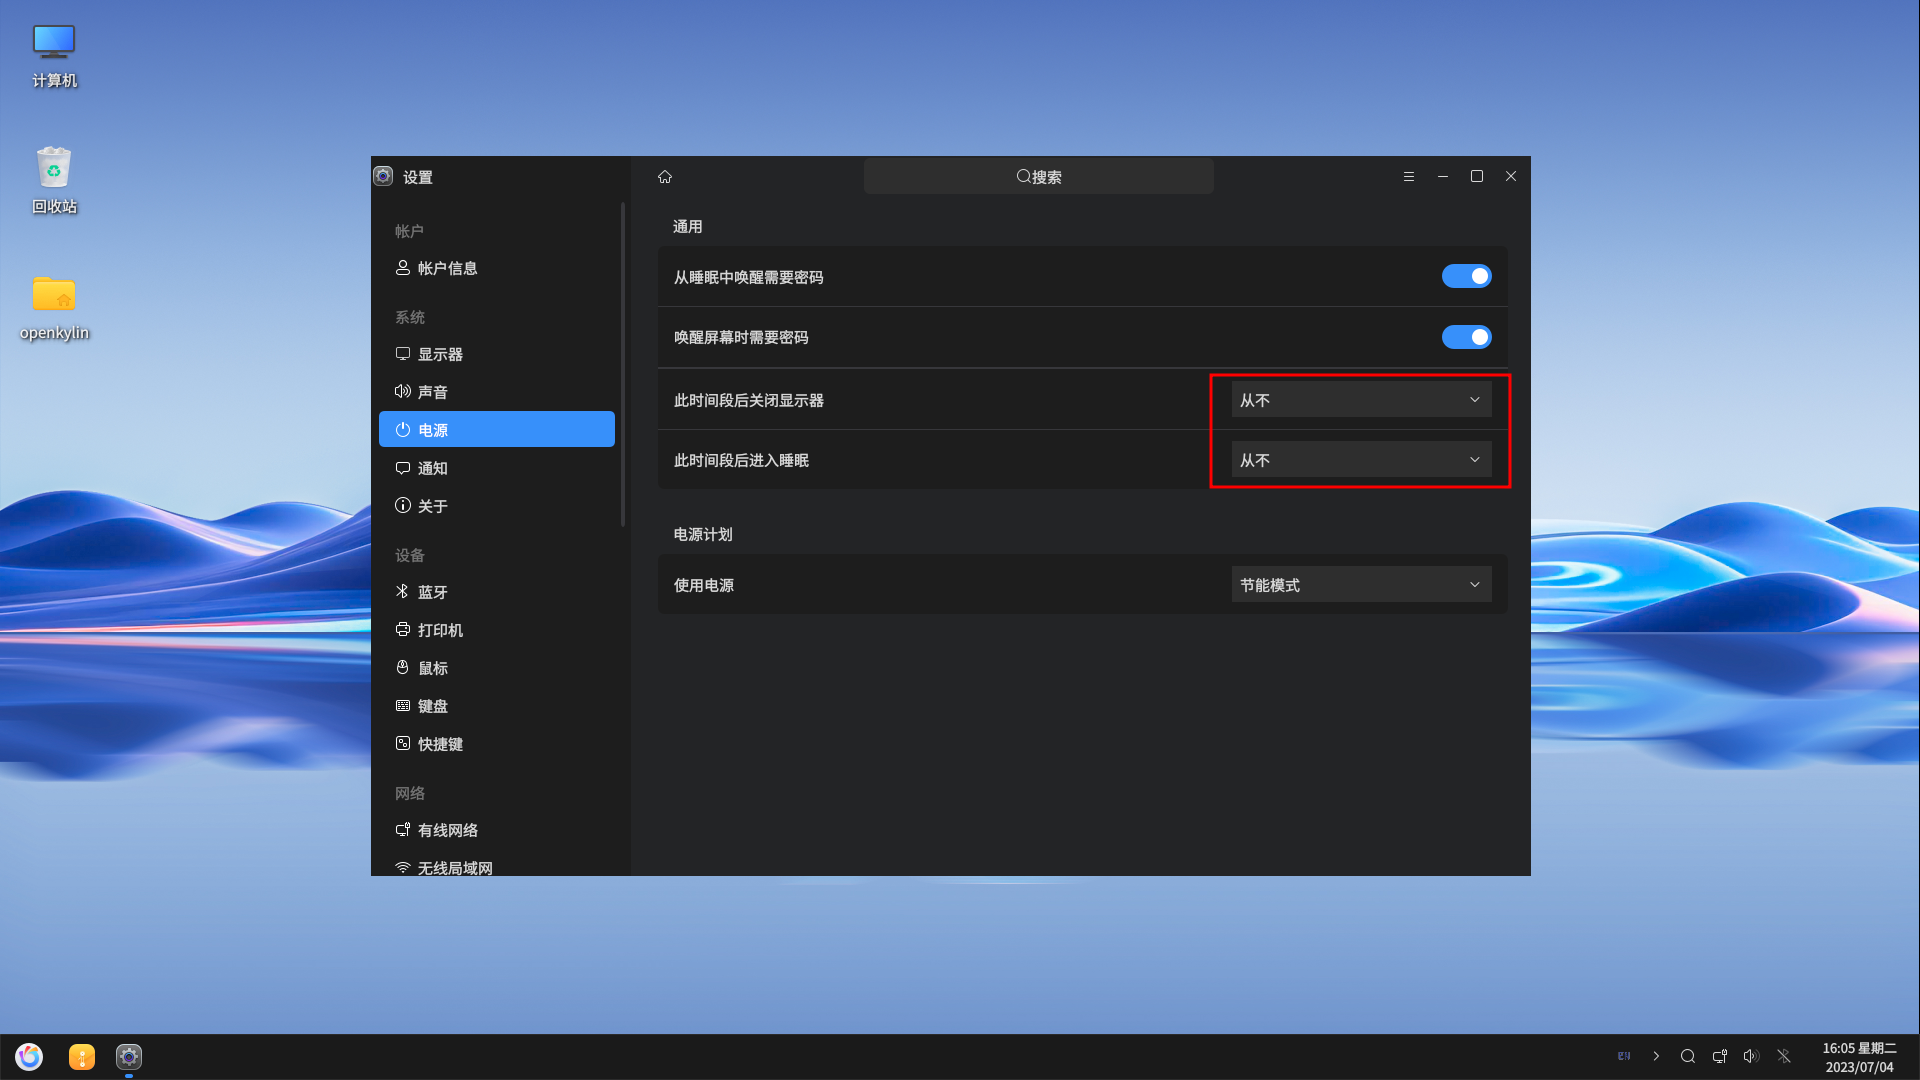Click the volume speaker tray icon
Image resolution: width=1920 pixels, height=1080 pixels.
point(1751,1056)
